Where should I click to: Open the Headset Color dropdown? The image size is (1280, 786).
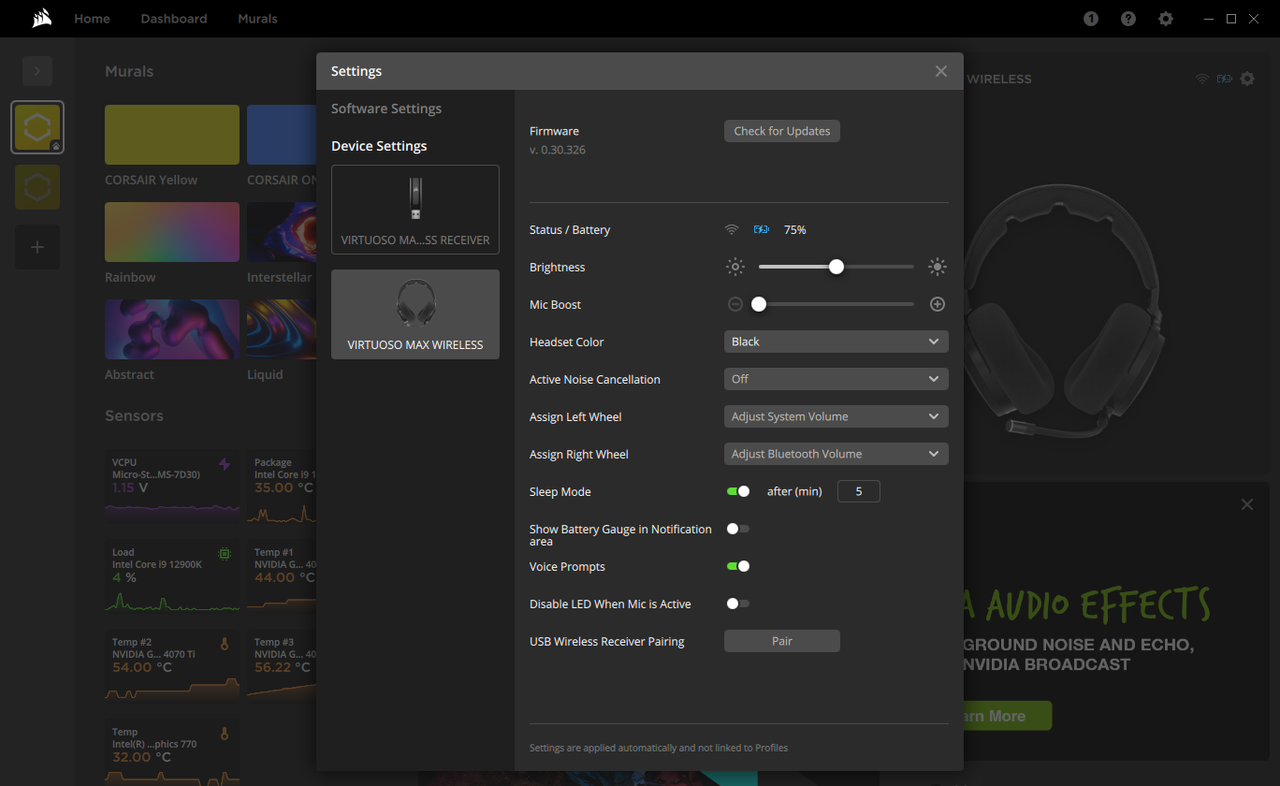836,342
